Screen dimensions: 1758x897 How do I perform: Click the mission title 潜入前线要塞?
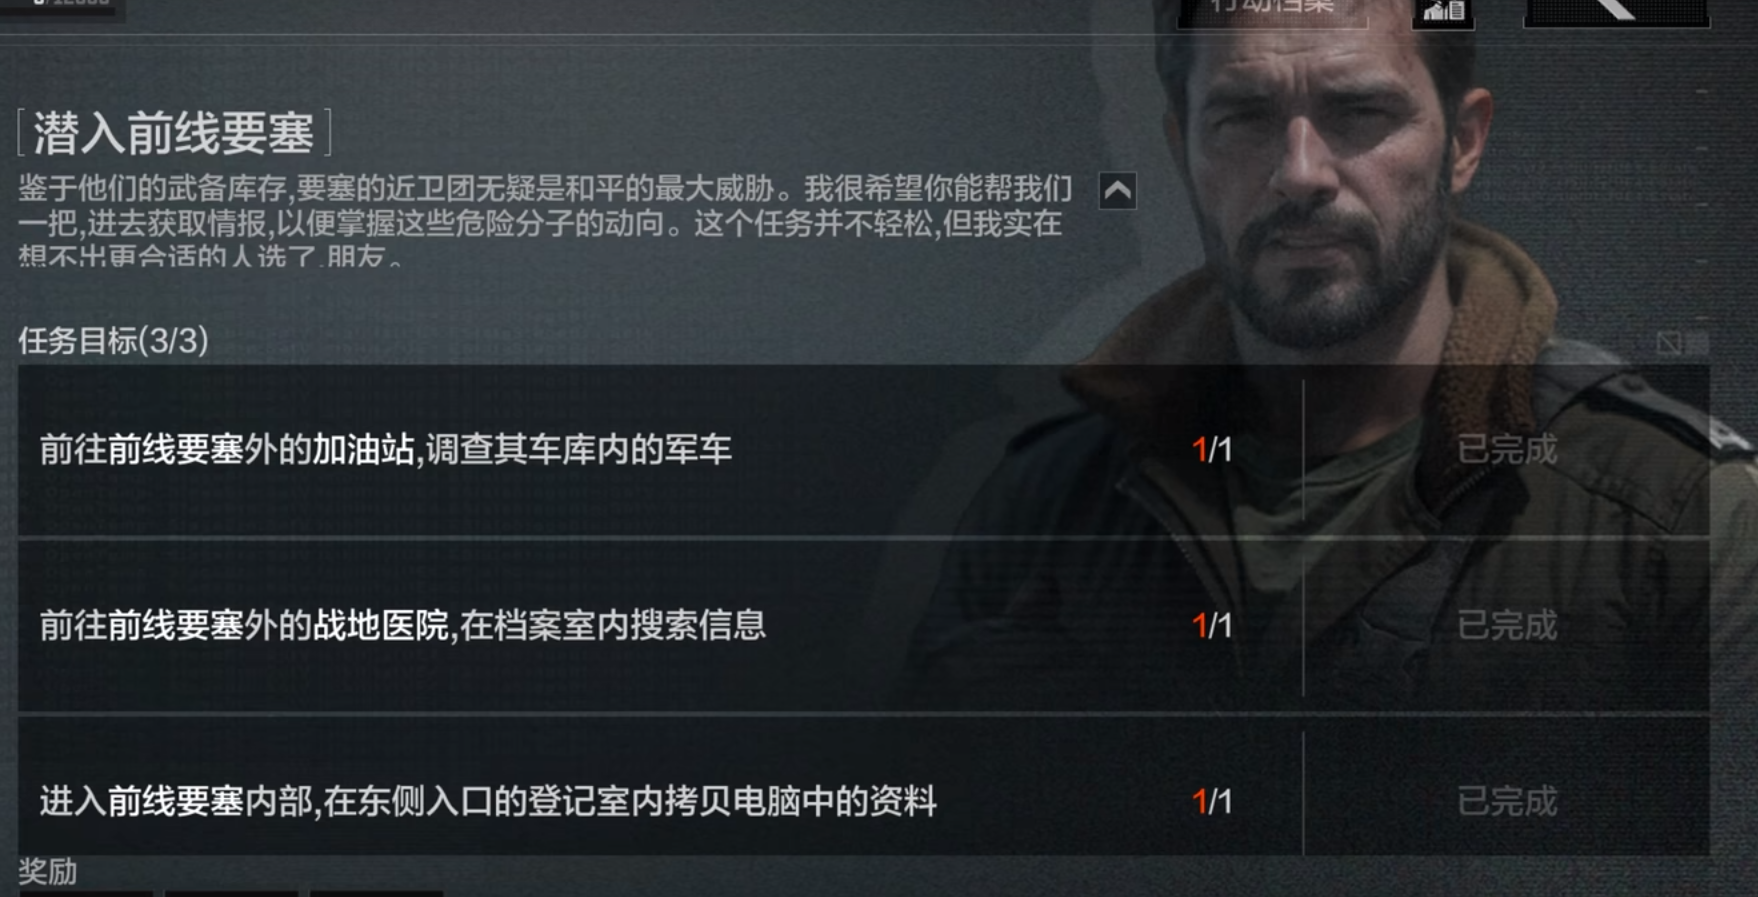(174, 133)
